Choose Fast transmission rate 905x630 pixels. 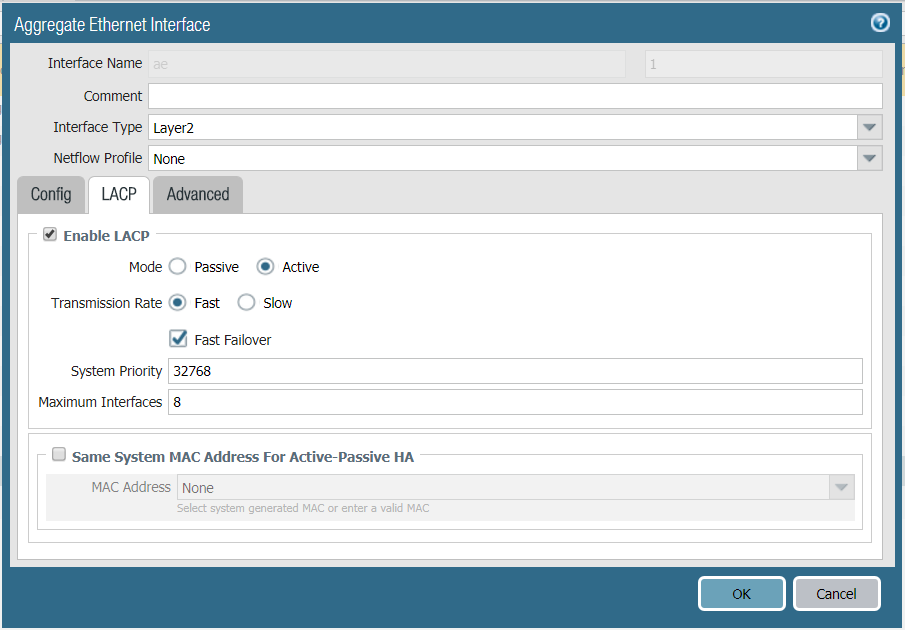[177, 303]
